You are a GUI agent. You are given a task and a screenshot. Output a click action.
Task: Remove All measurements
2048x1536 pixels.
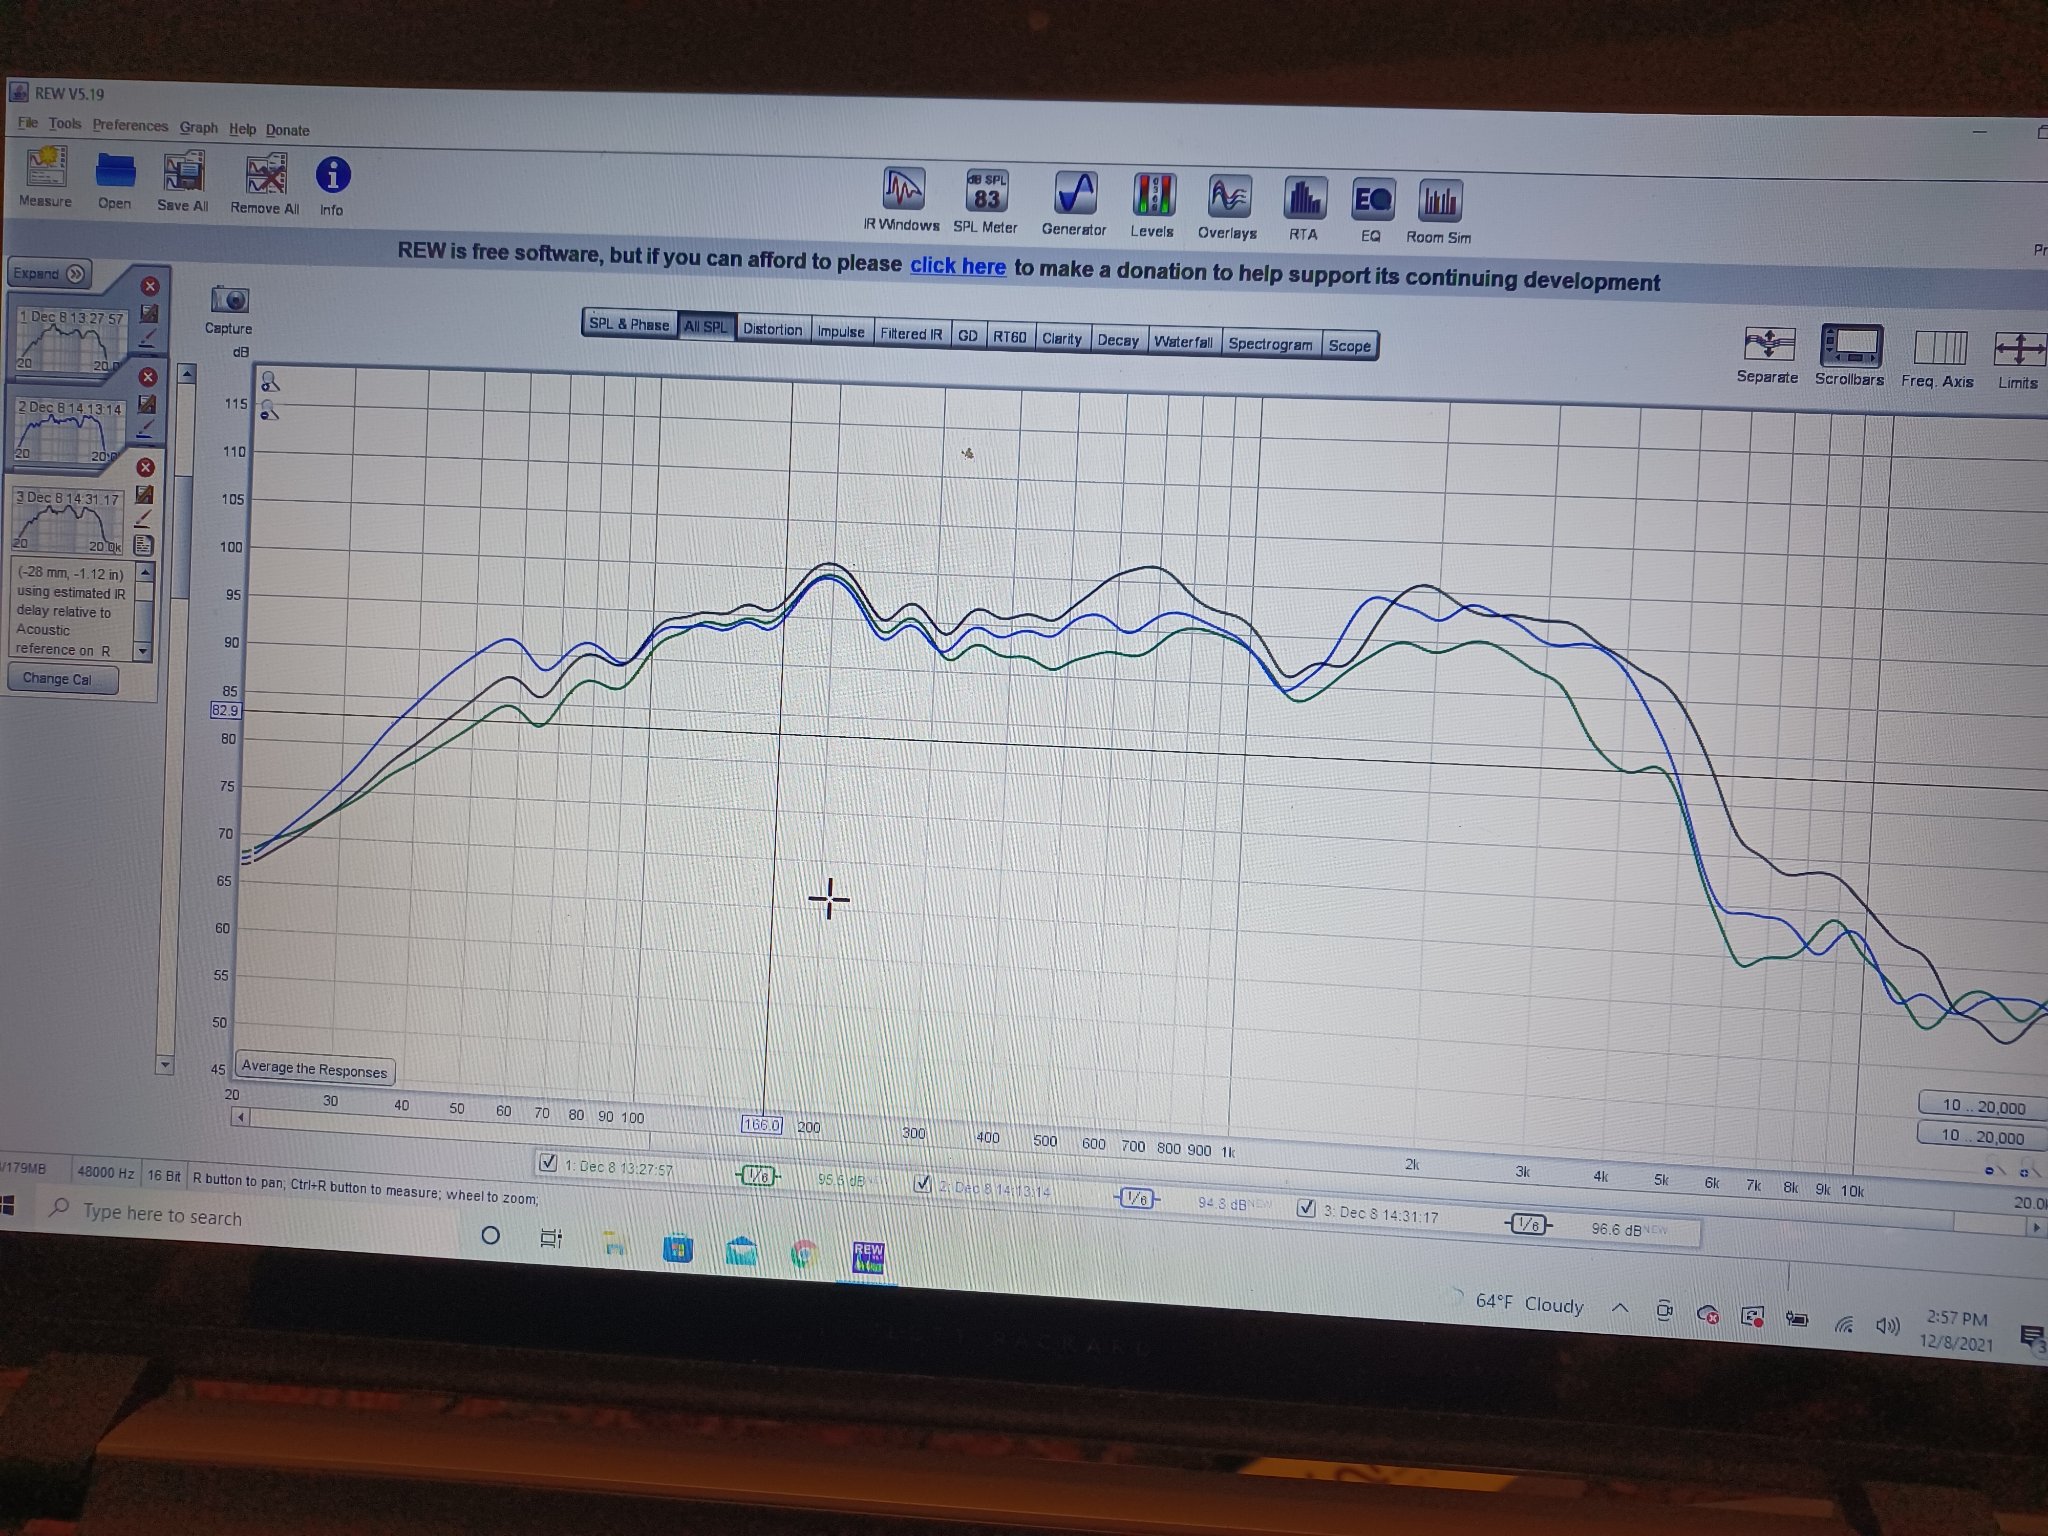click(265, 185)
